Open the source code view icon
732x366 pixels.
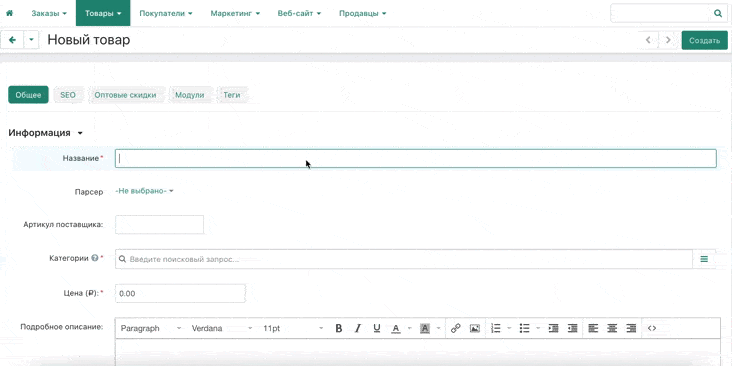click(652, 328)
